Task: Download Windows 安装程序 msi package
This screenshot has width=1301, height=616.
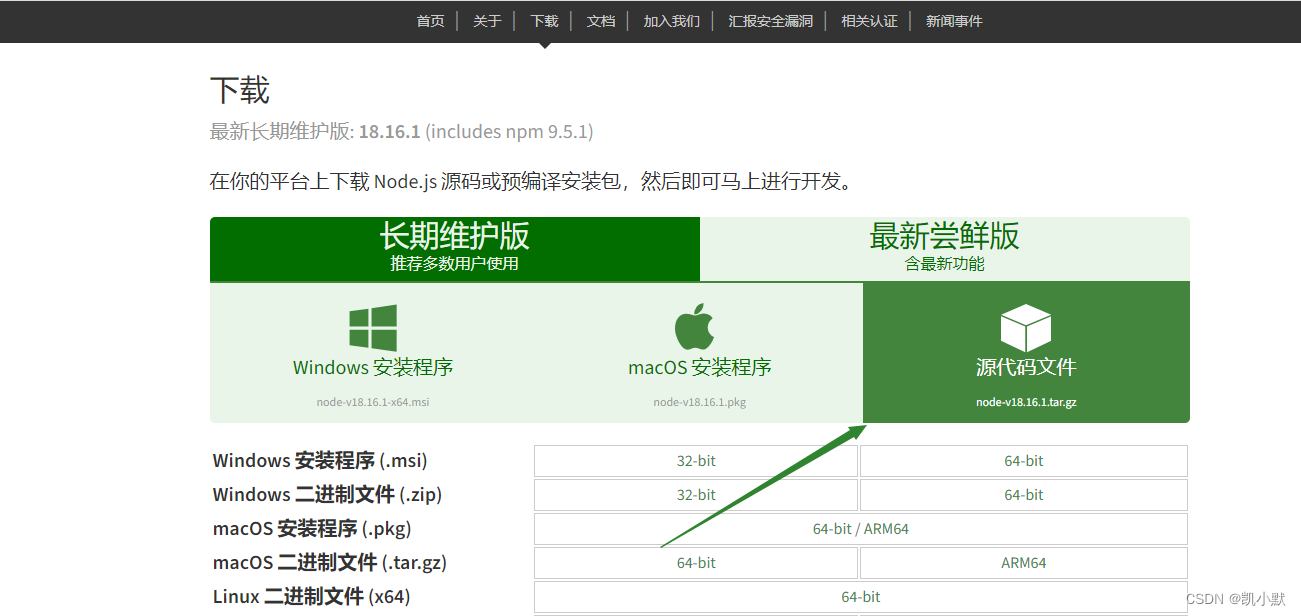Action: click(x=373, y=353)
